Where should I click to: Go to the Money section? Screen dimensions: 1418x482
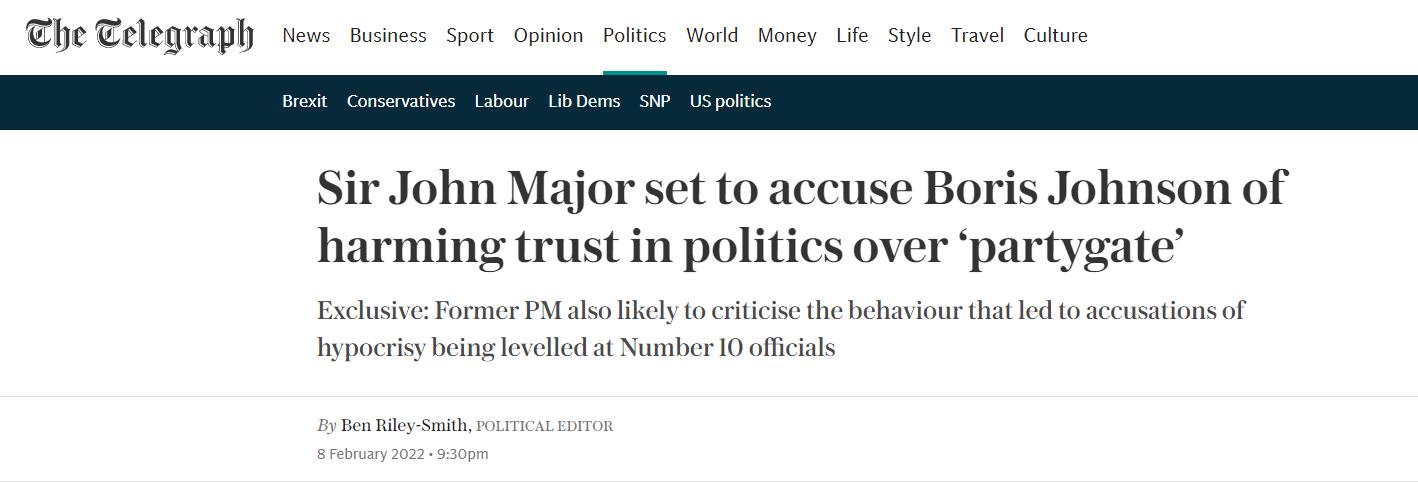pos(787,35)
